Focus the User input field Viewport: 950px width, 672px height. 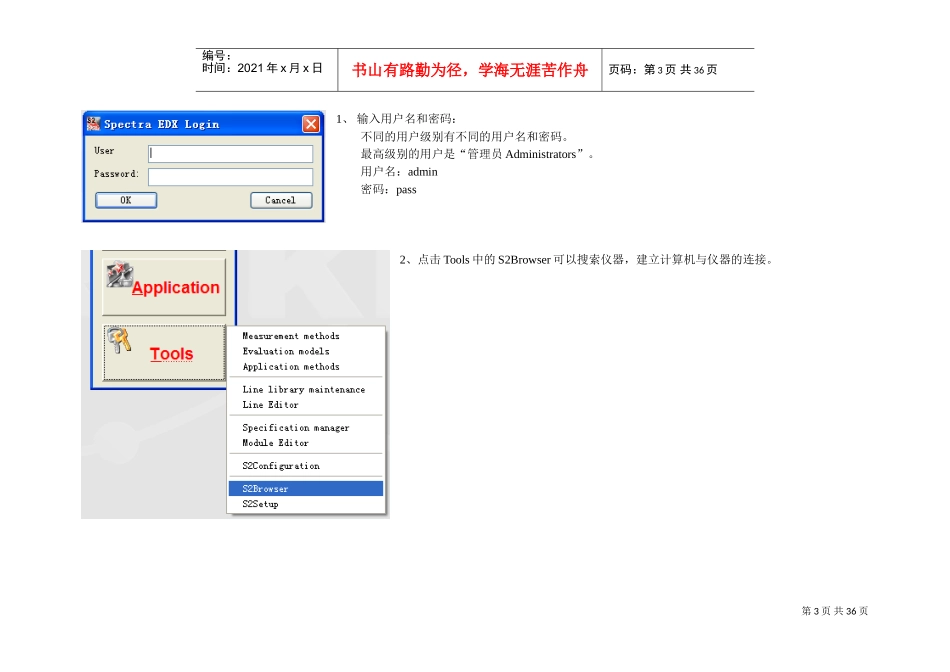(230, 153)
